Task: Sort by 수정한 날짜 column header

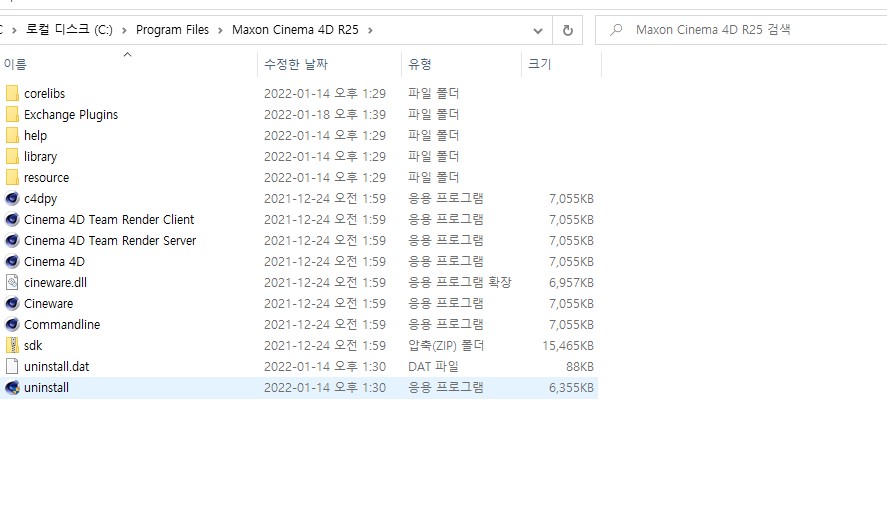Action: (x=329, y=64)
